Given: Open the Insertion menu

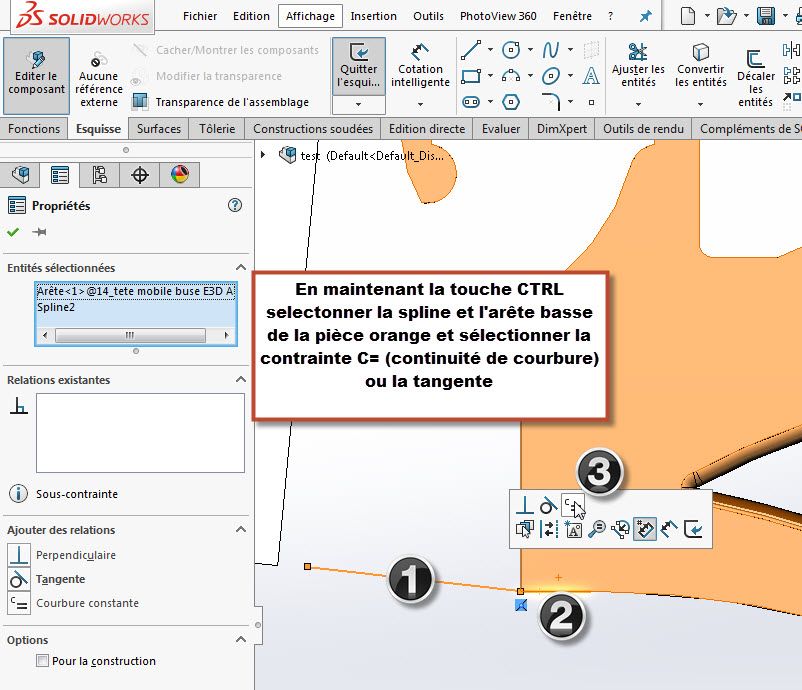Looking at the screenshot, I should pyautogui.click(x=374, y=16).
